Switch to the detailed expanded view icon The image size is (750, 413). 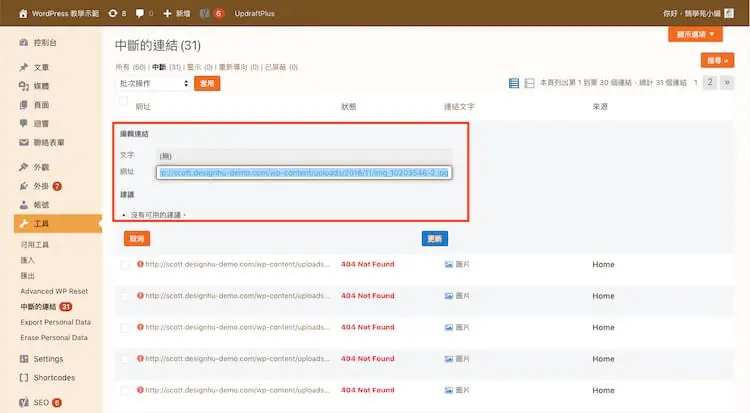(x=529, y=83)
